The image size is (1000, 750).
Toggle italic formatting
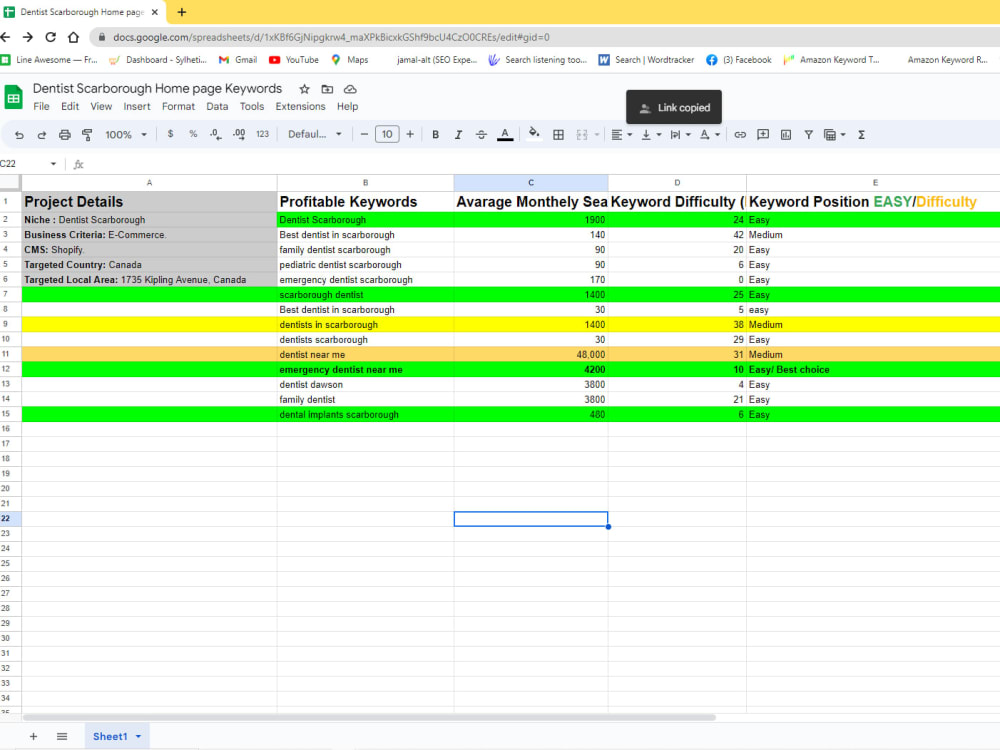pyautogui.click(x=458, y=135)
